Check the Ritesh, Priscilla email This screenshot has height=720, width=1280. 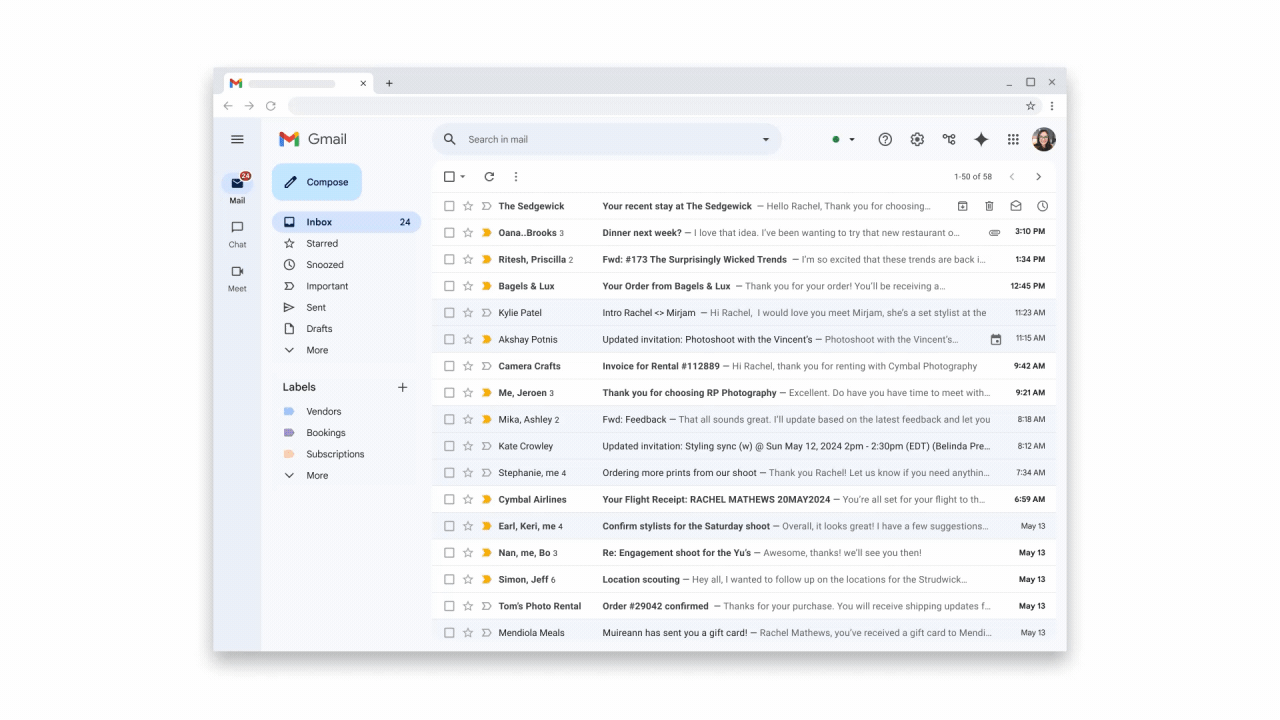coord(449,259)
